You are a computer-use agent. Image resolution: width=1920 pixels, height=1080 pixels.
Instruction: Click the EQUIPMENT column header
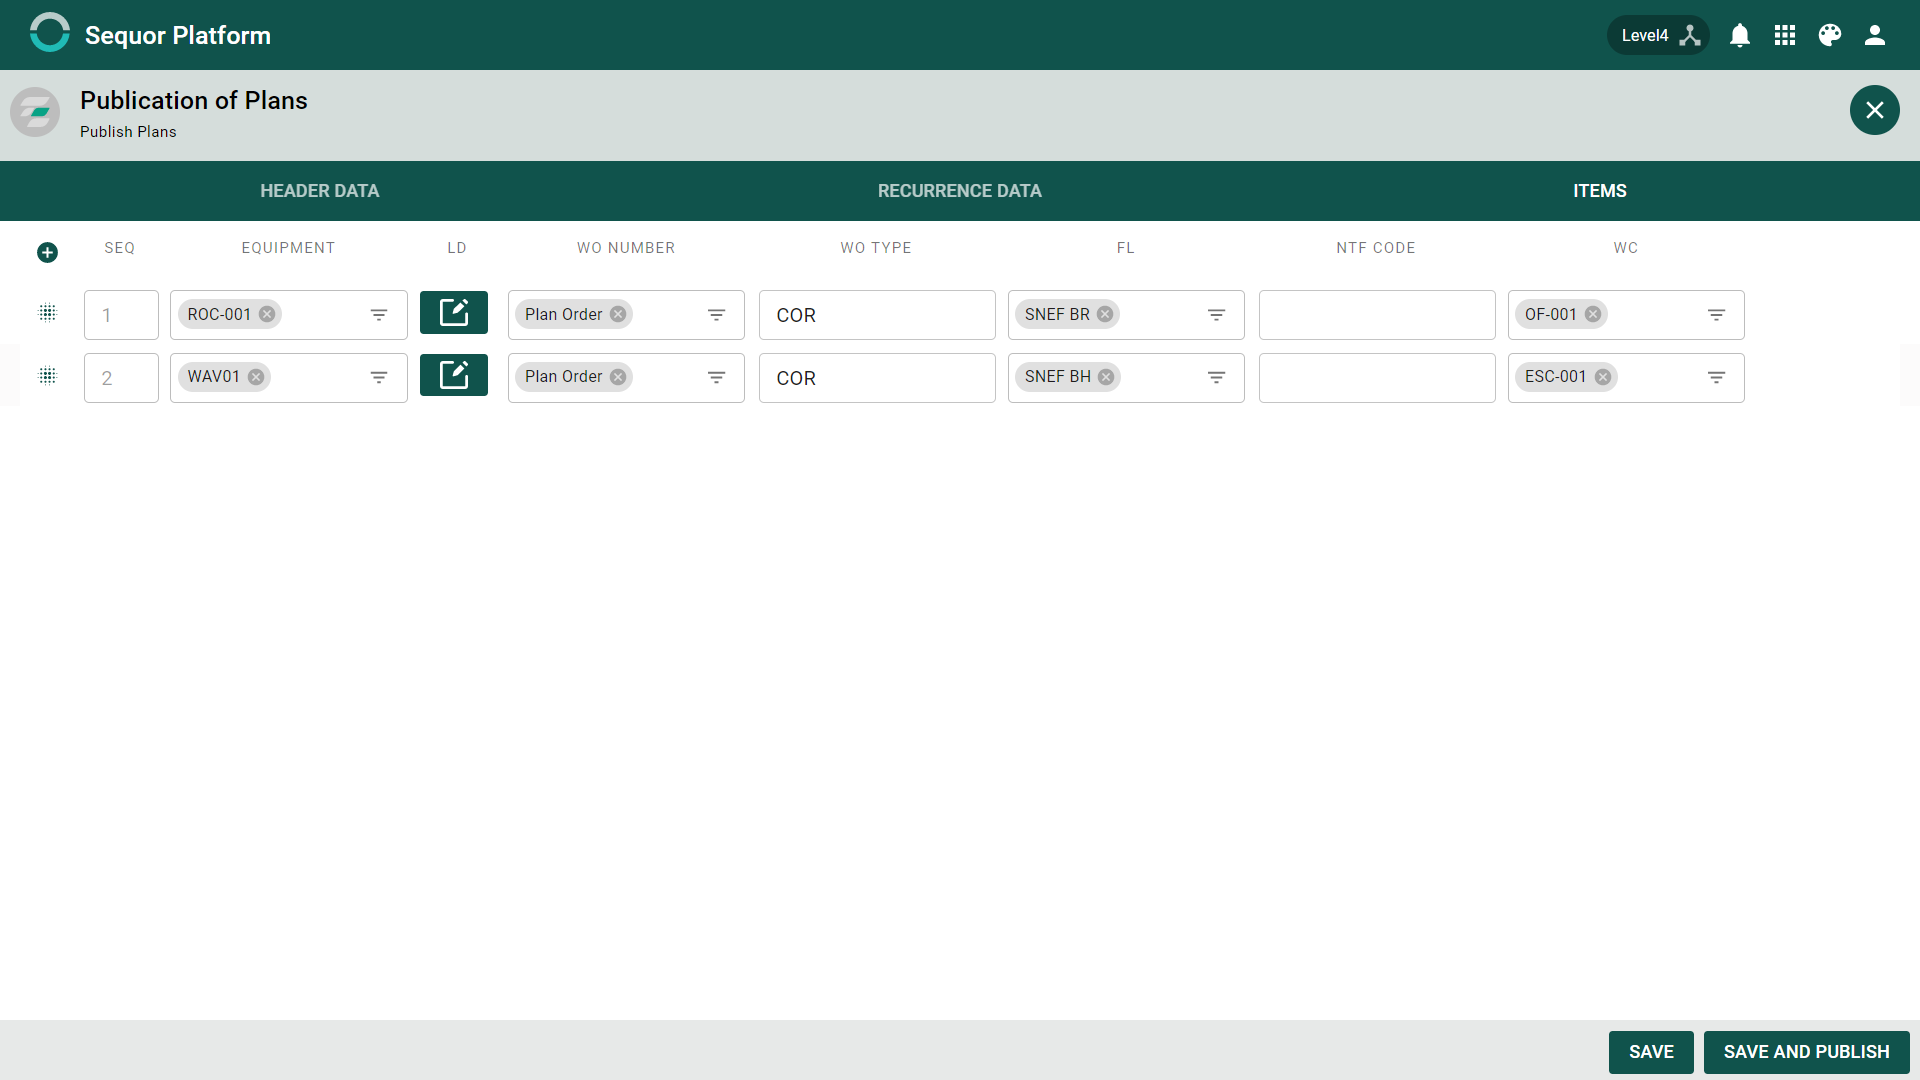(288, 248)
